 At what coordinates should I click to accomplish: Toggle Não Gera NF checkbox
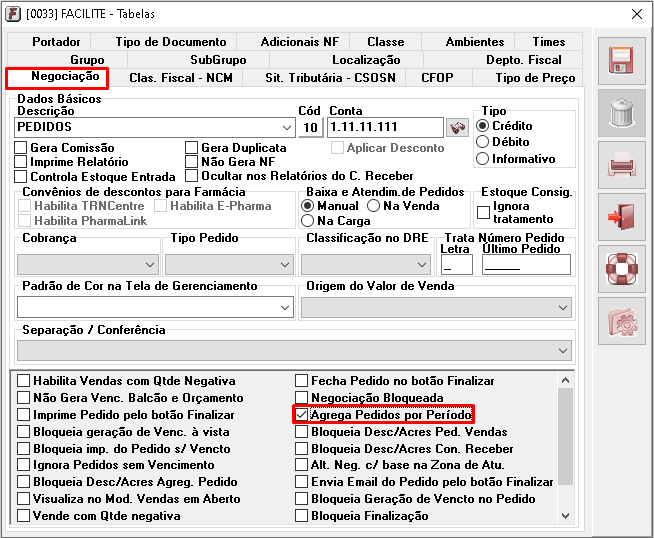(x=191, y=161)
